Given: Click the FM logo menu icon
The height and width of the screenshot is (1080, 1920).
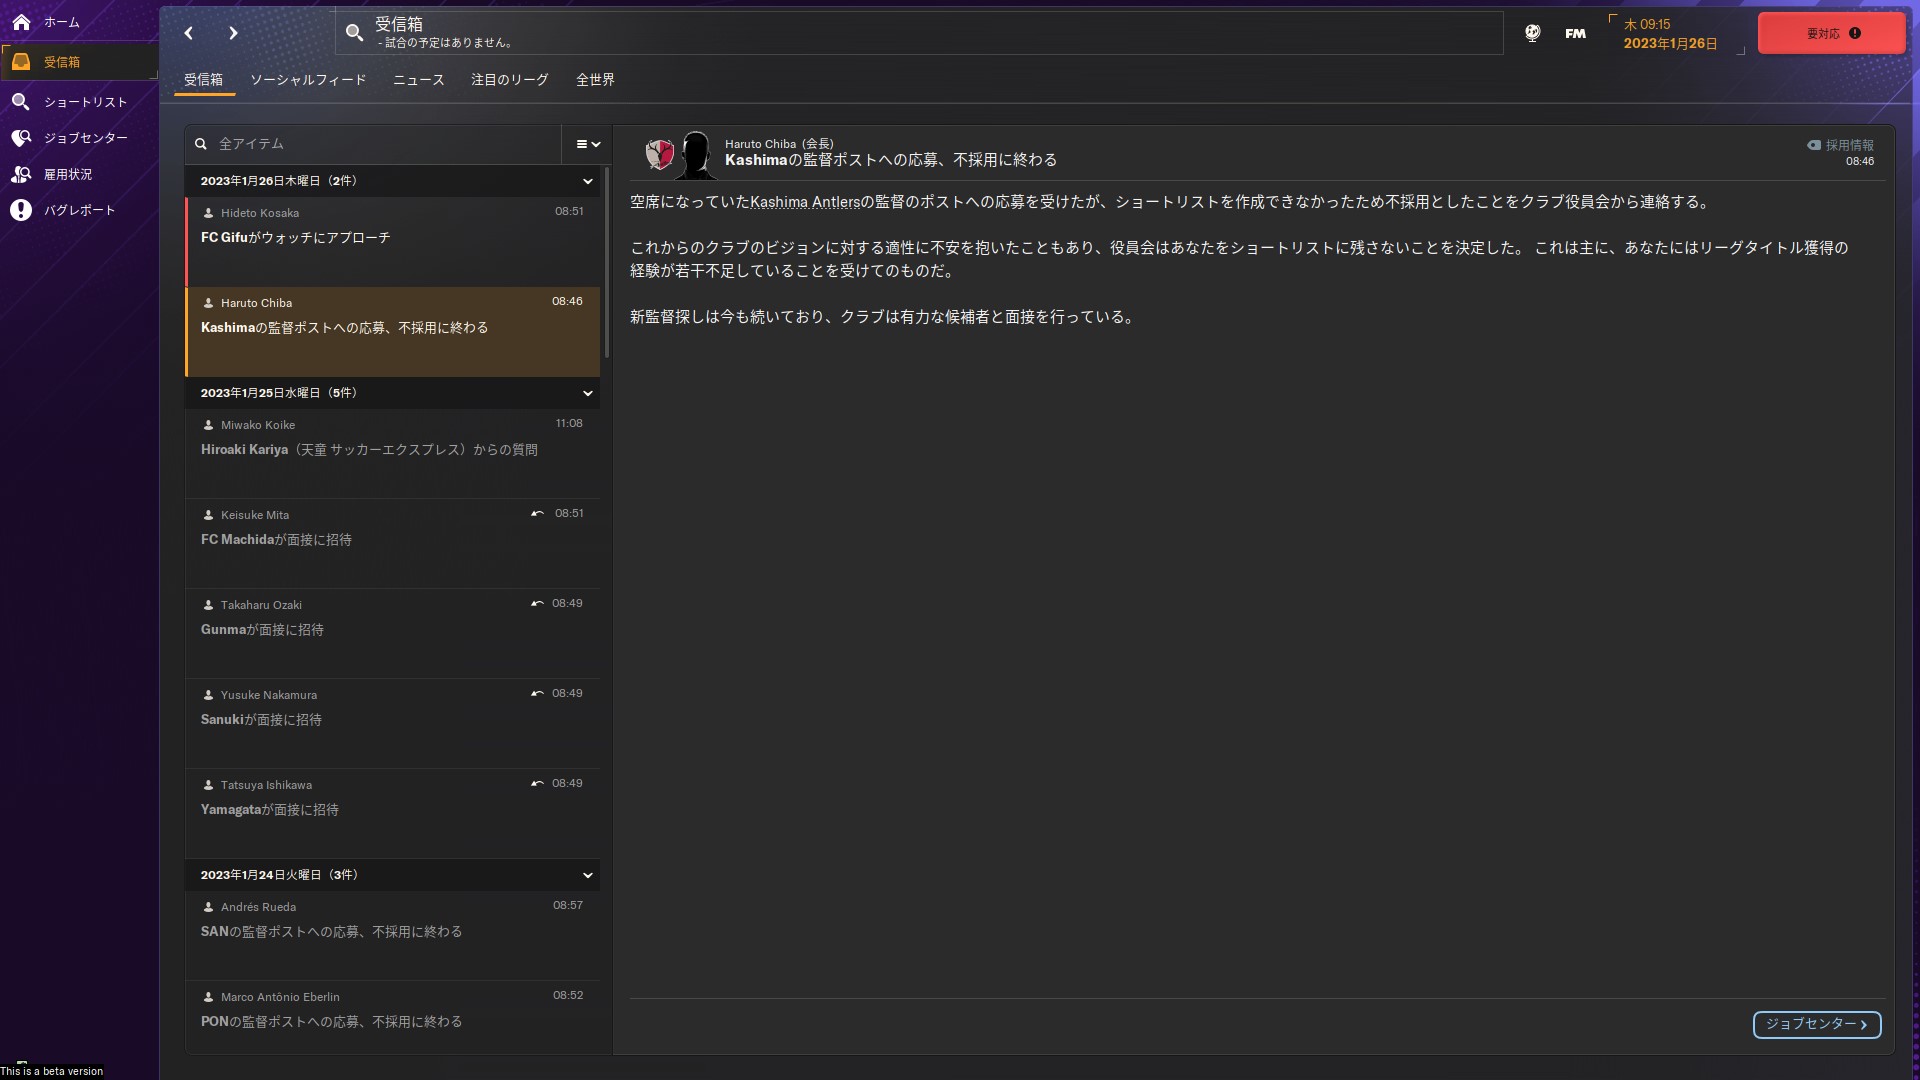Looking at the screenshot, I should pyautogui.click(x=1575, y=33).
